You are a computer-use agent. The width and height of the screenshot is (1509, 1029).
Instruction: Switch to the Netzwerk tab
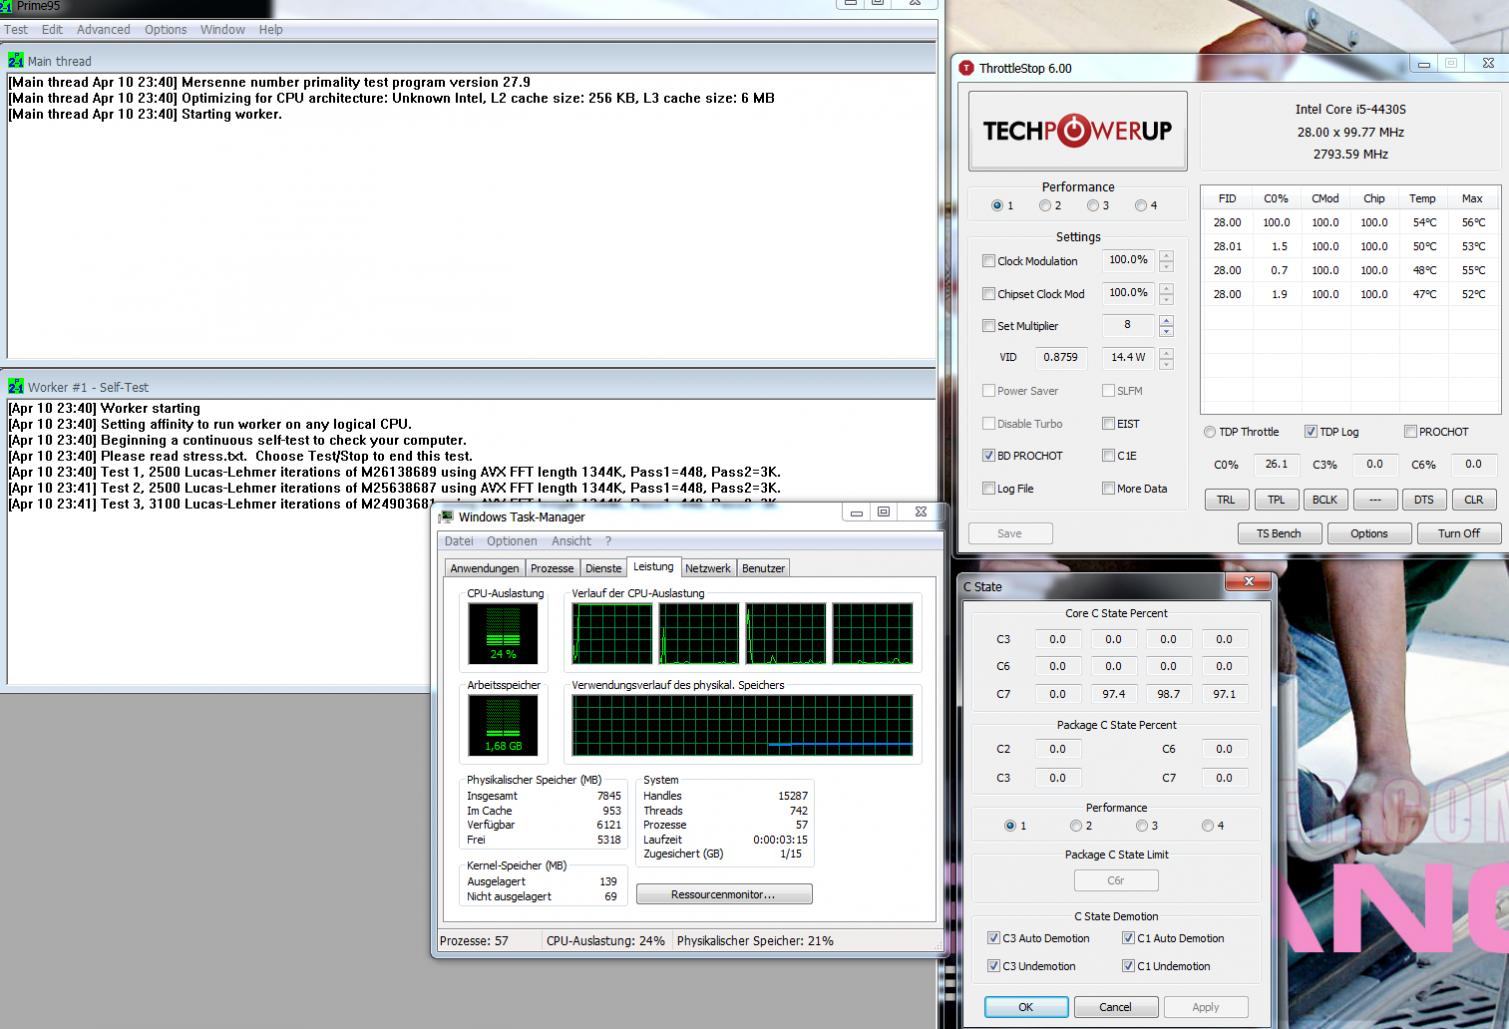[707, 568]
